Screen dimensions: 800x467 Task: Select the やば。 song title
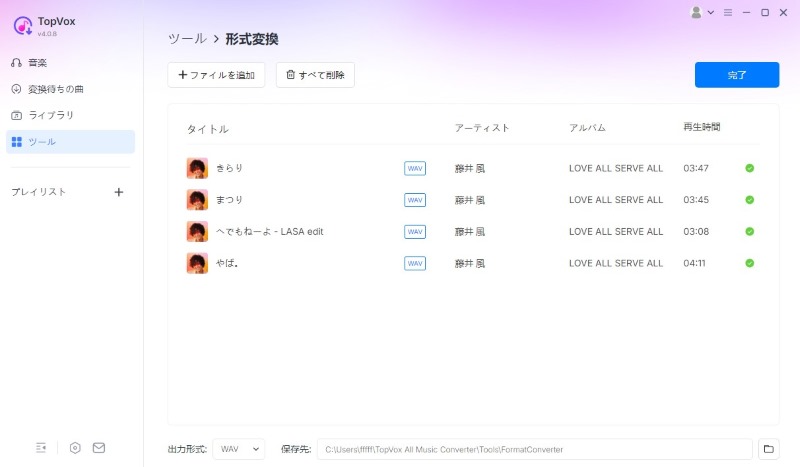[227, 263]
